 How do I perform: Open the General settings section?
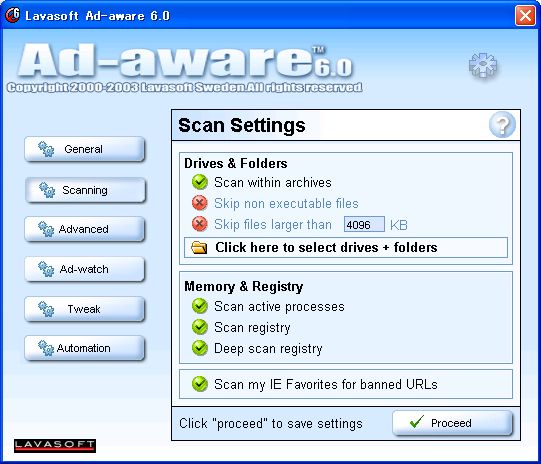pyautogui.click(x=85, y=149)
